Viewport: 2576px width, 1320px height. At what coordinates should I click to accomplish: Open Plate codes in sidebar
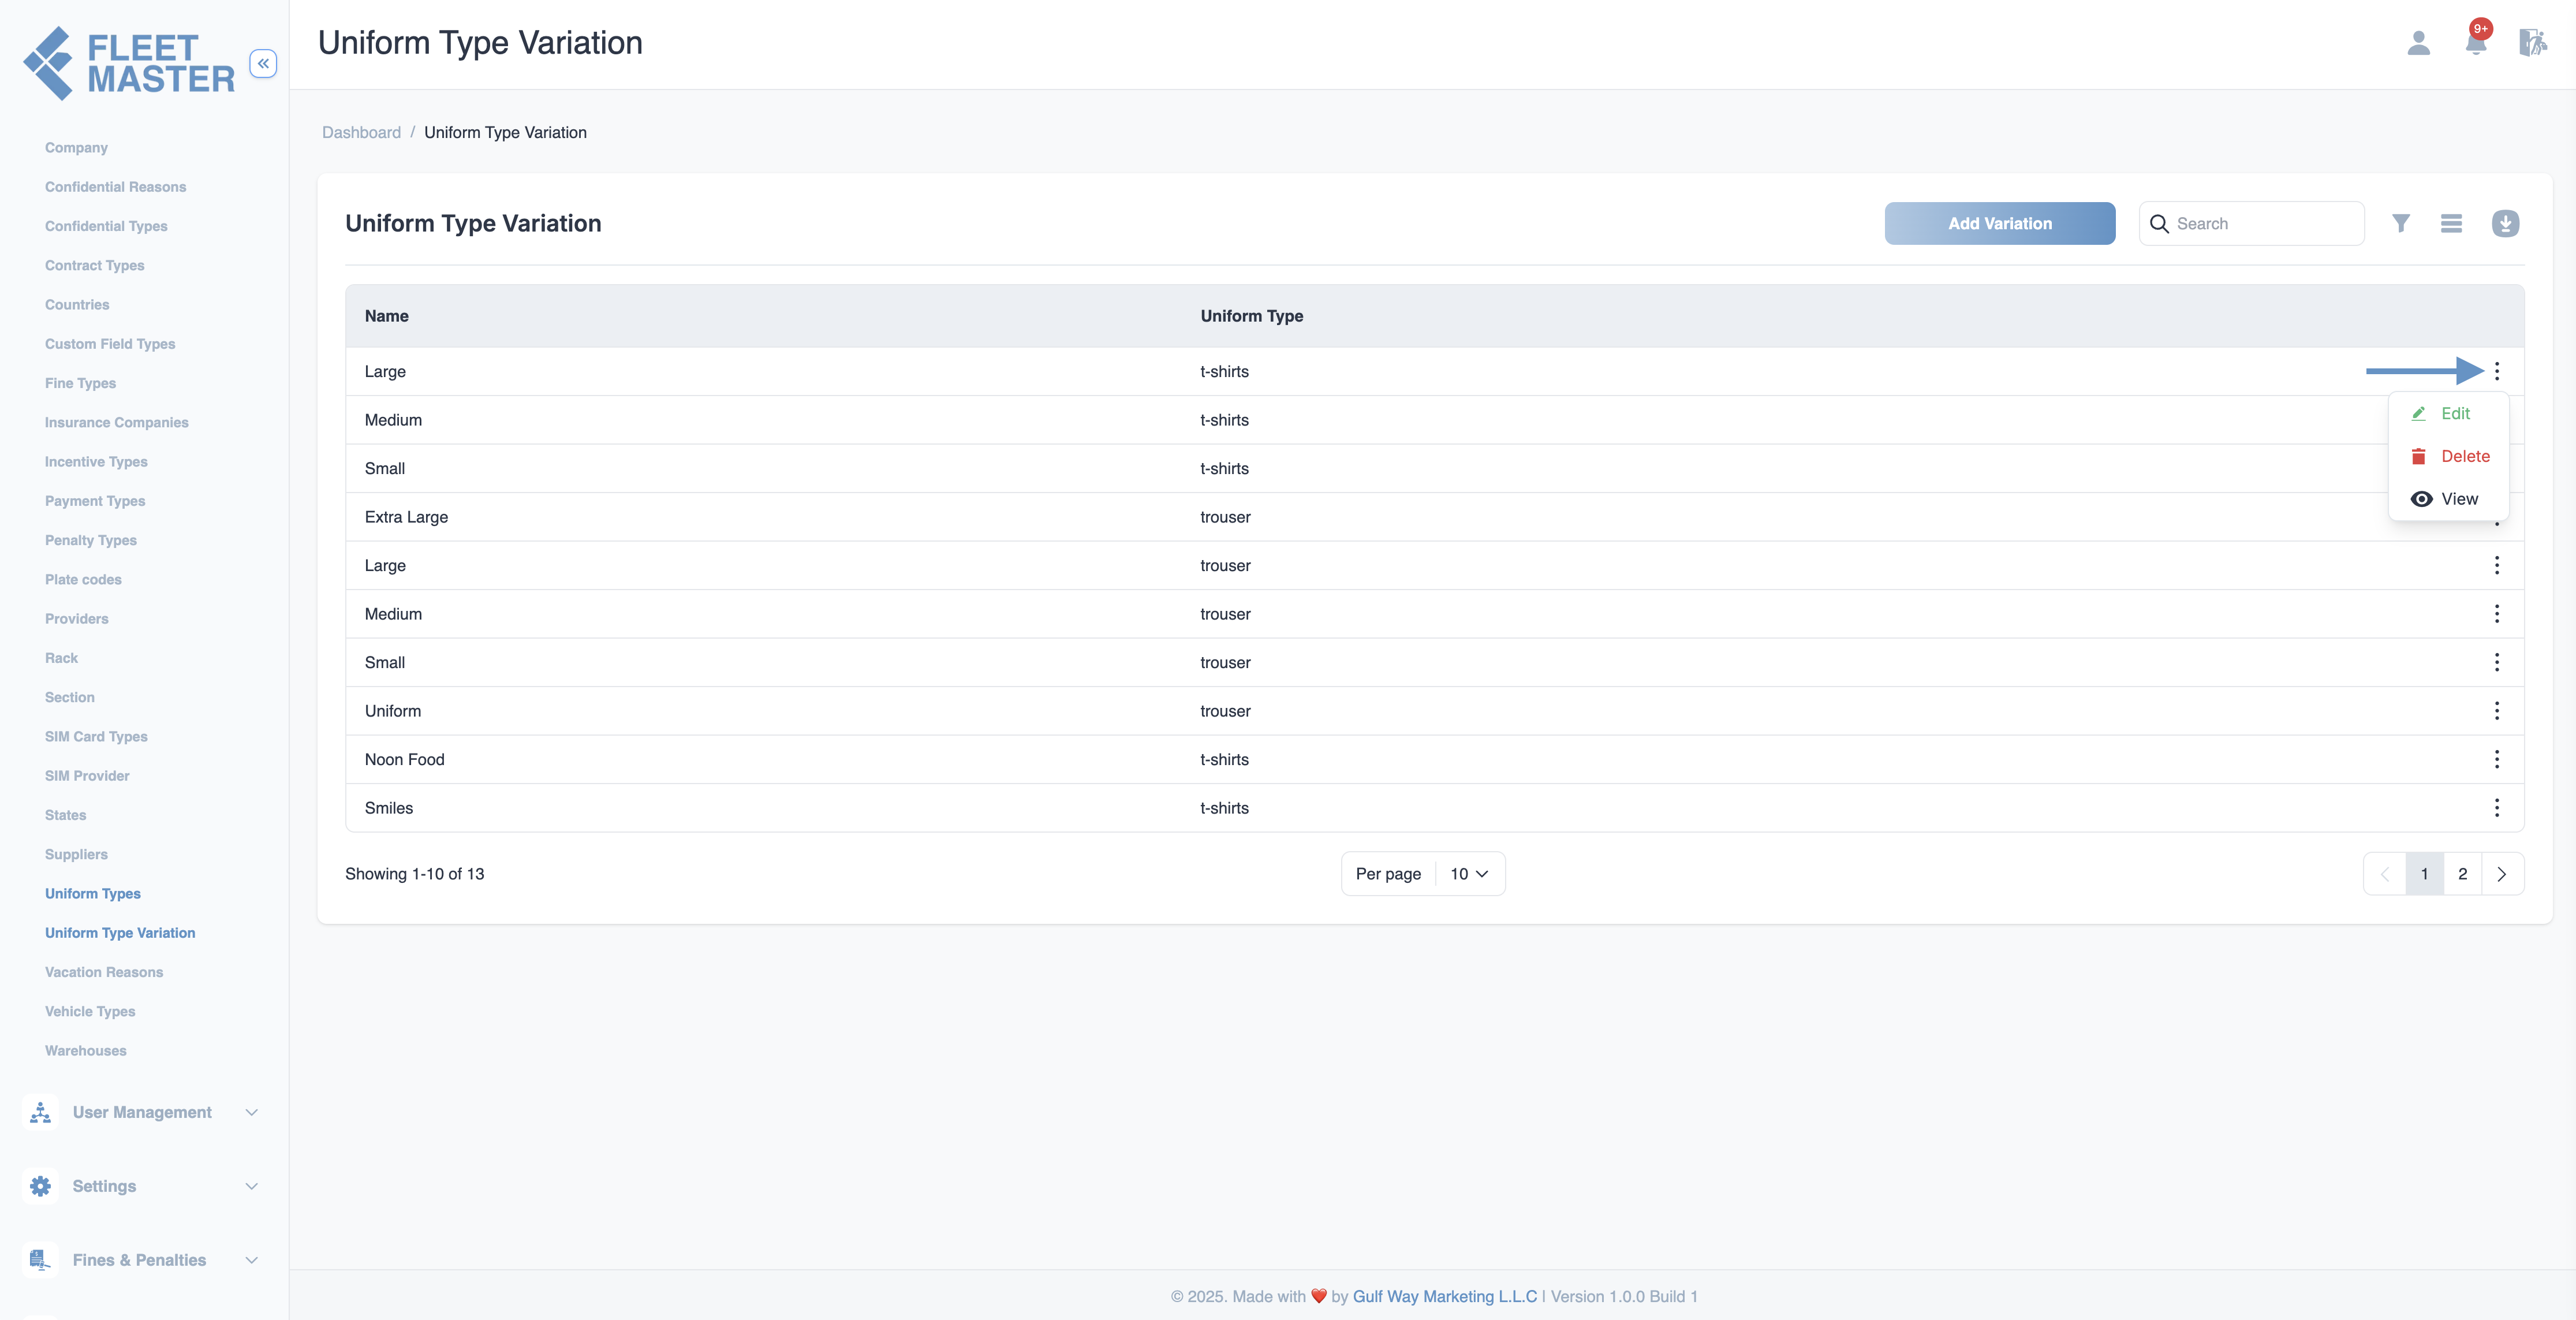click(83, 579)
